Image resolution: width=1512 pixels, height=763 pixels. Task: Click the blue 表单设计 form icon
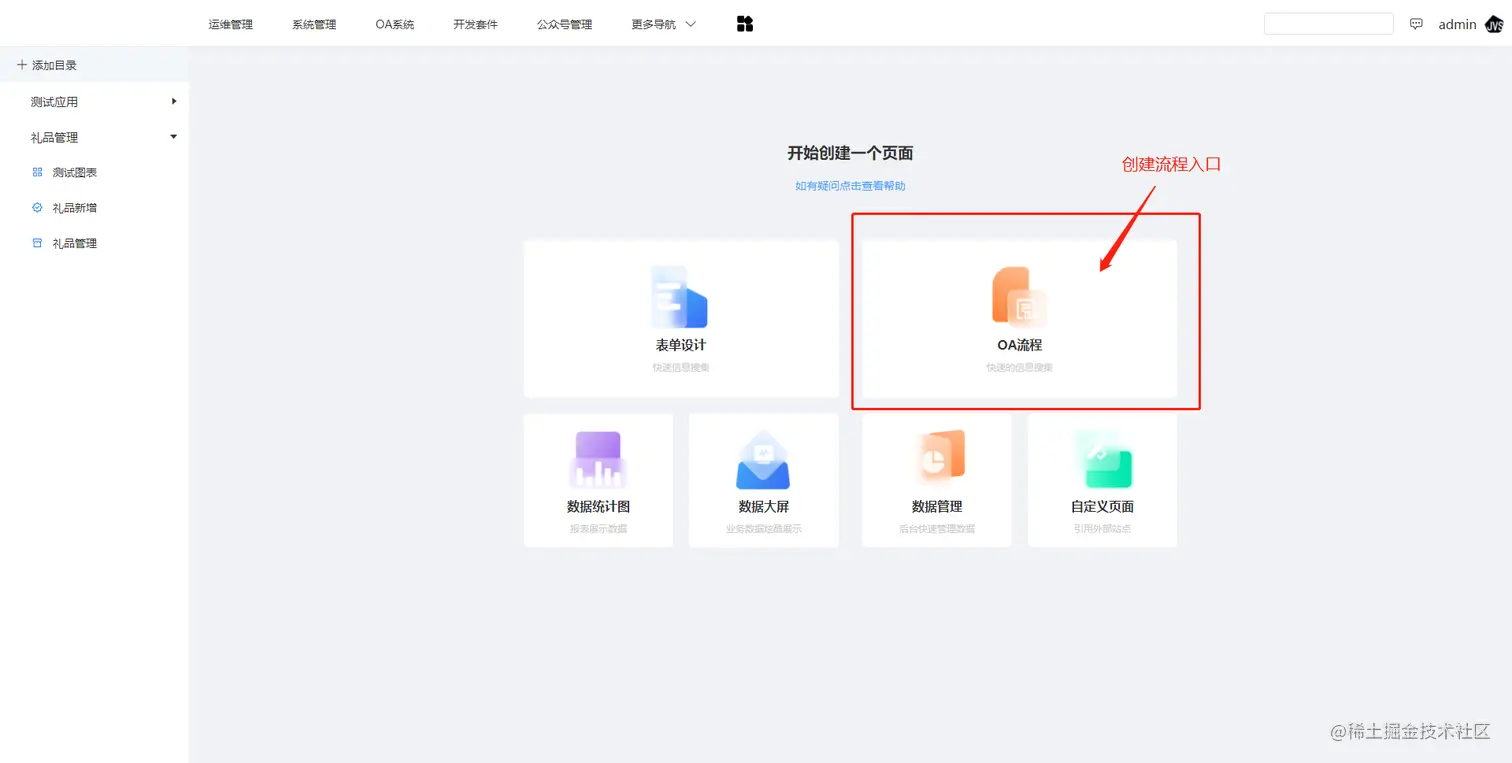click(680, 297)
